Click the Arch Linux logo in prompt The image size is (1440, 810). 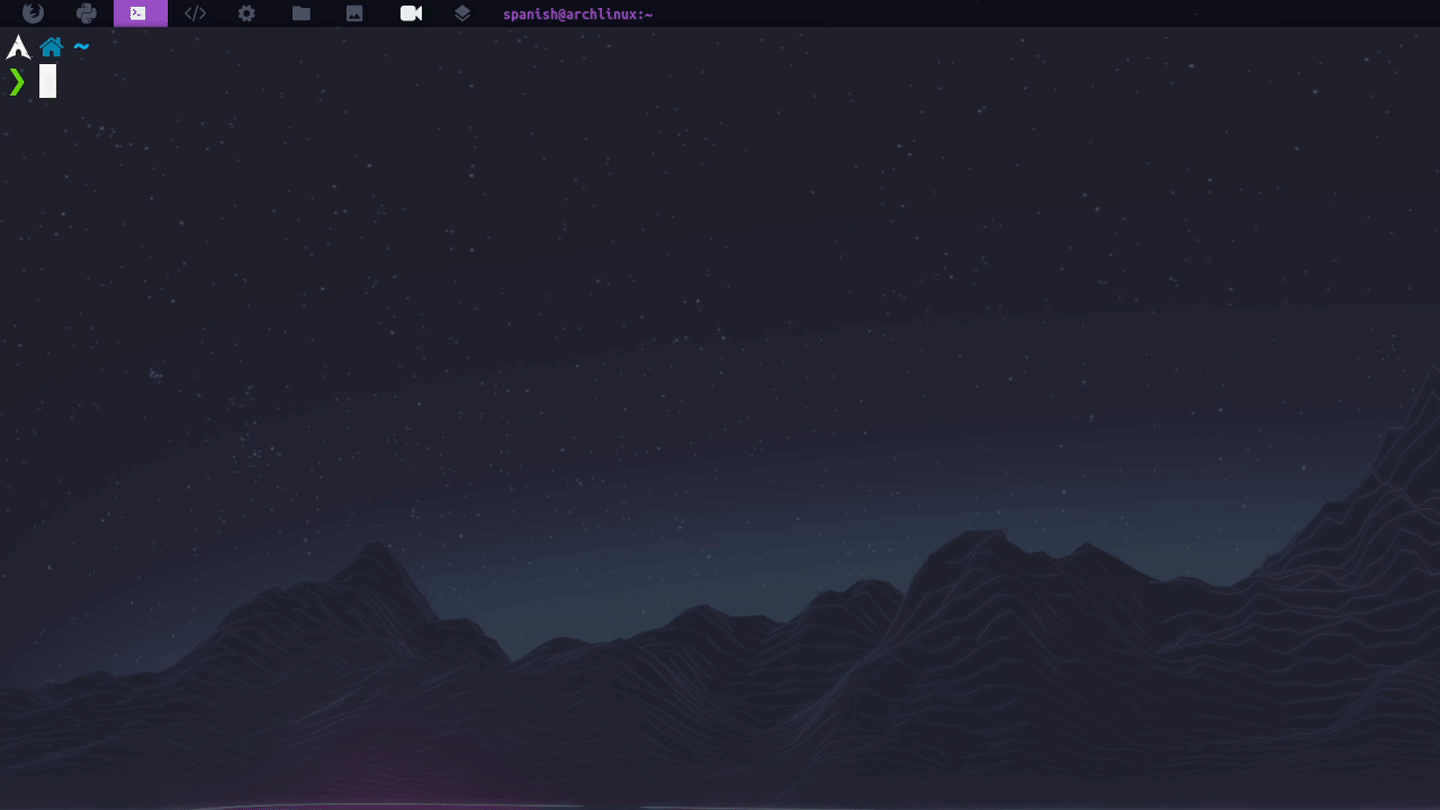pyautogui.click(x=18, y=47)
